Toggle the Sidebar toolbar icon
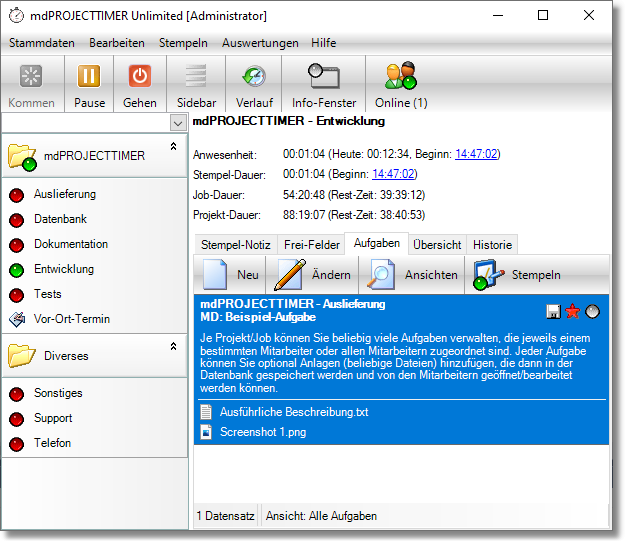The width and height of the screenshot is (625, 543). 196,77
